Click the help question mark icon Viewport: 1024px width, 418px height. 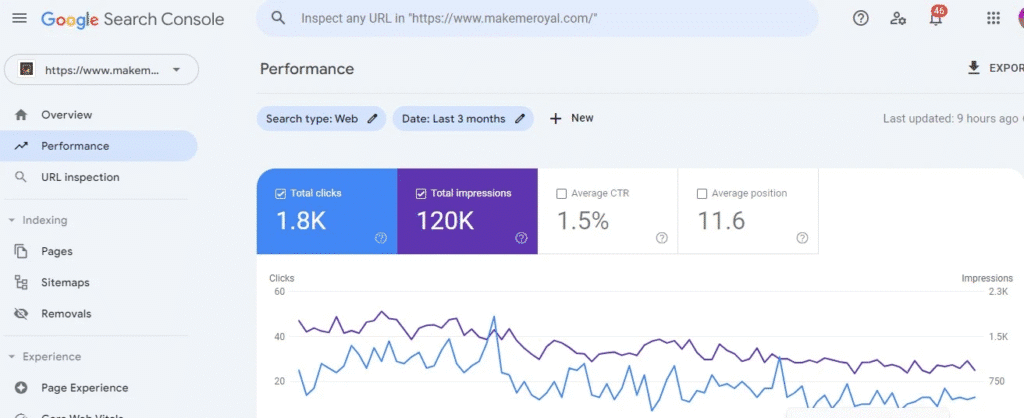pyautogui.click(x=860, y=18)
